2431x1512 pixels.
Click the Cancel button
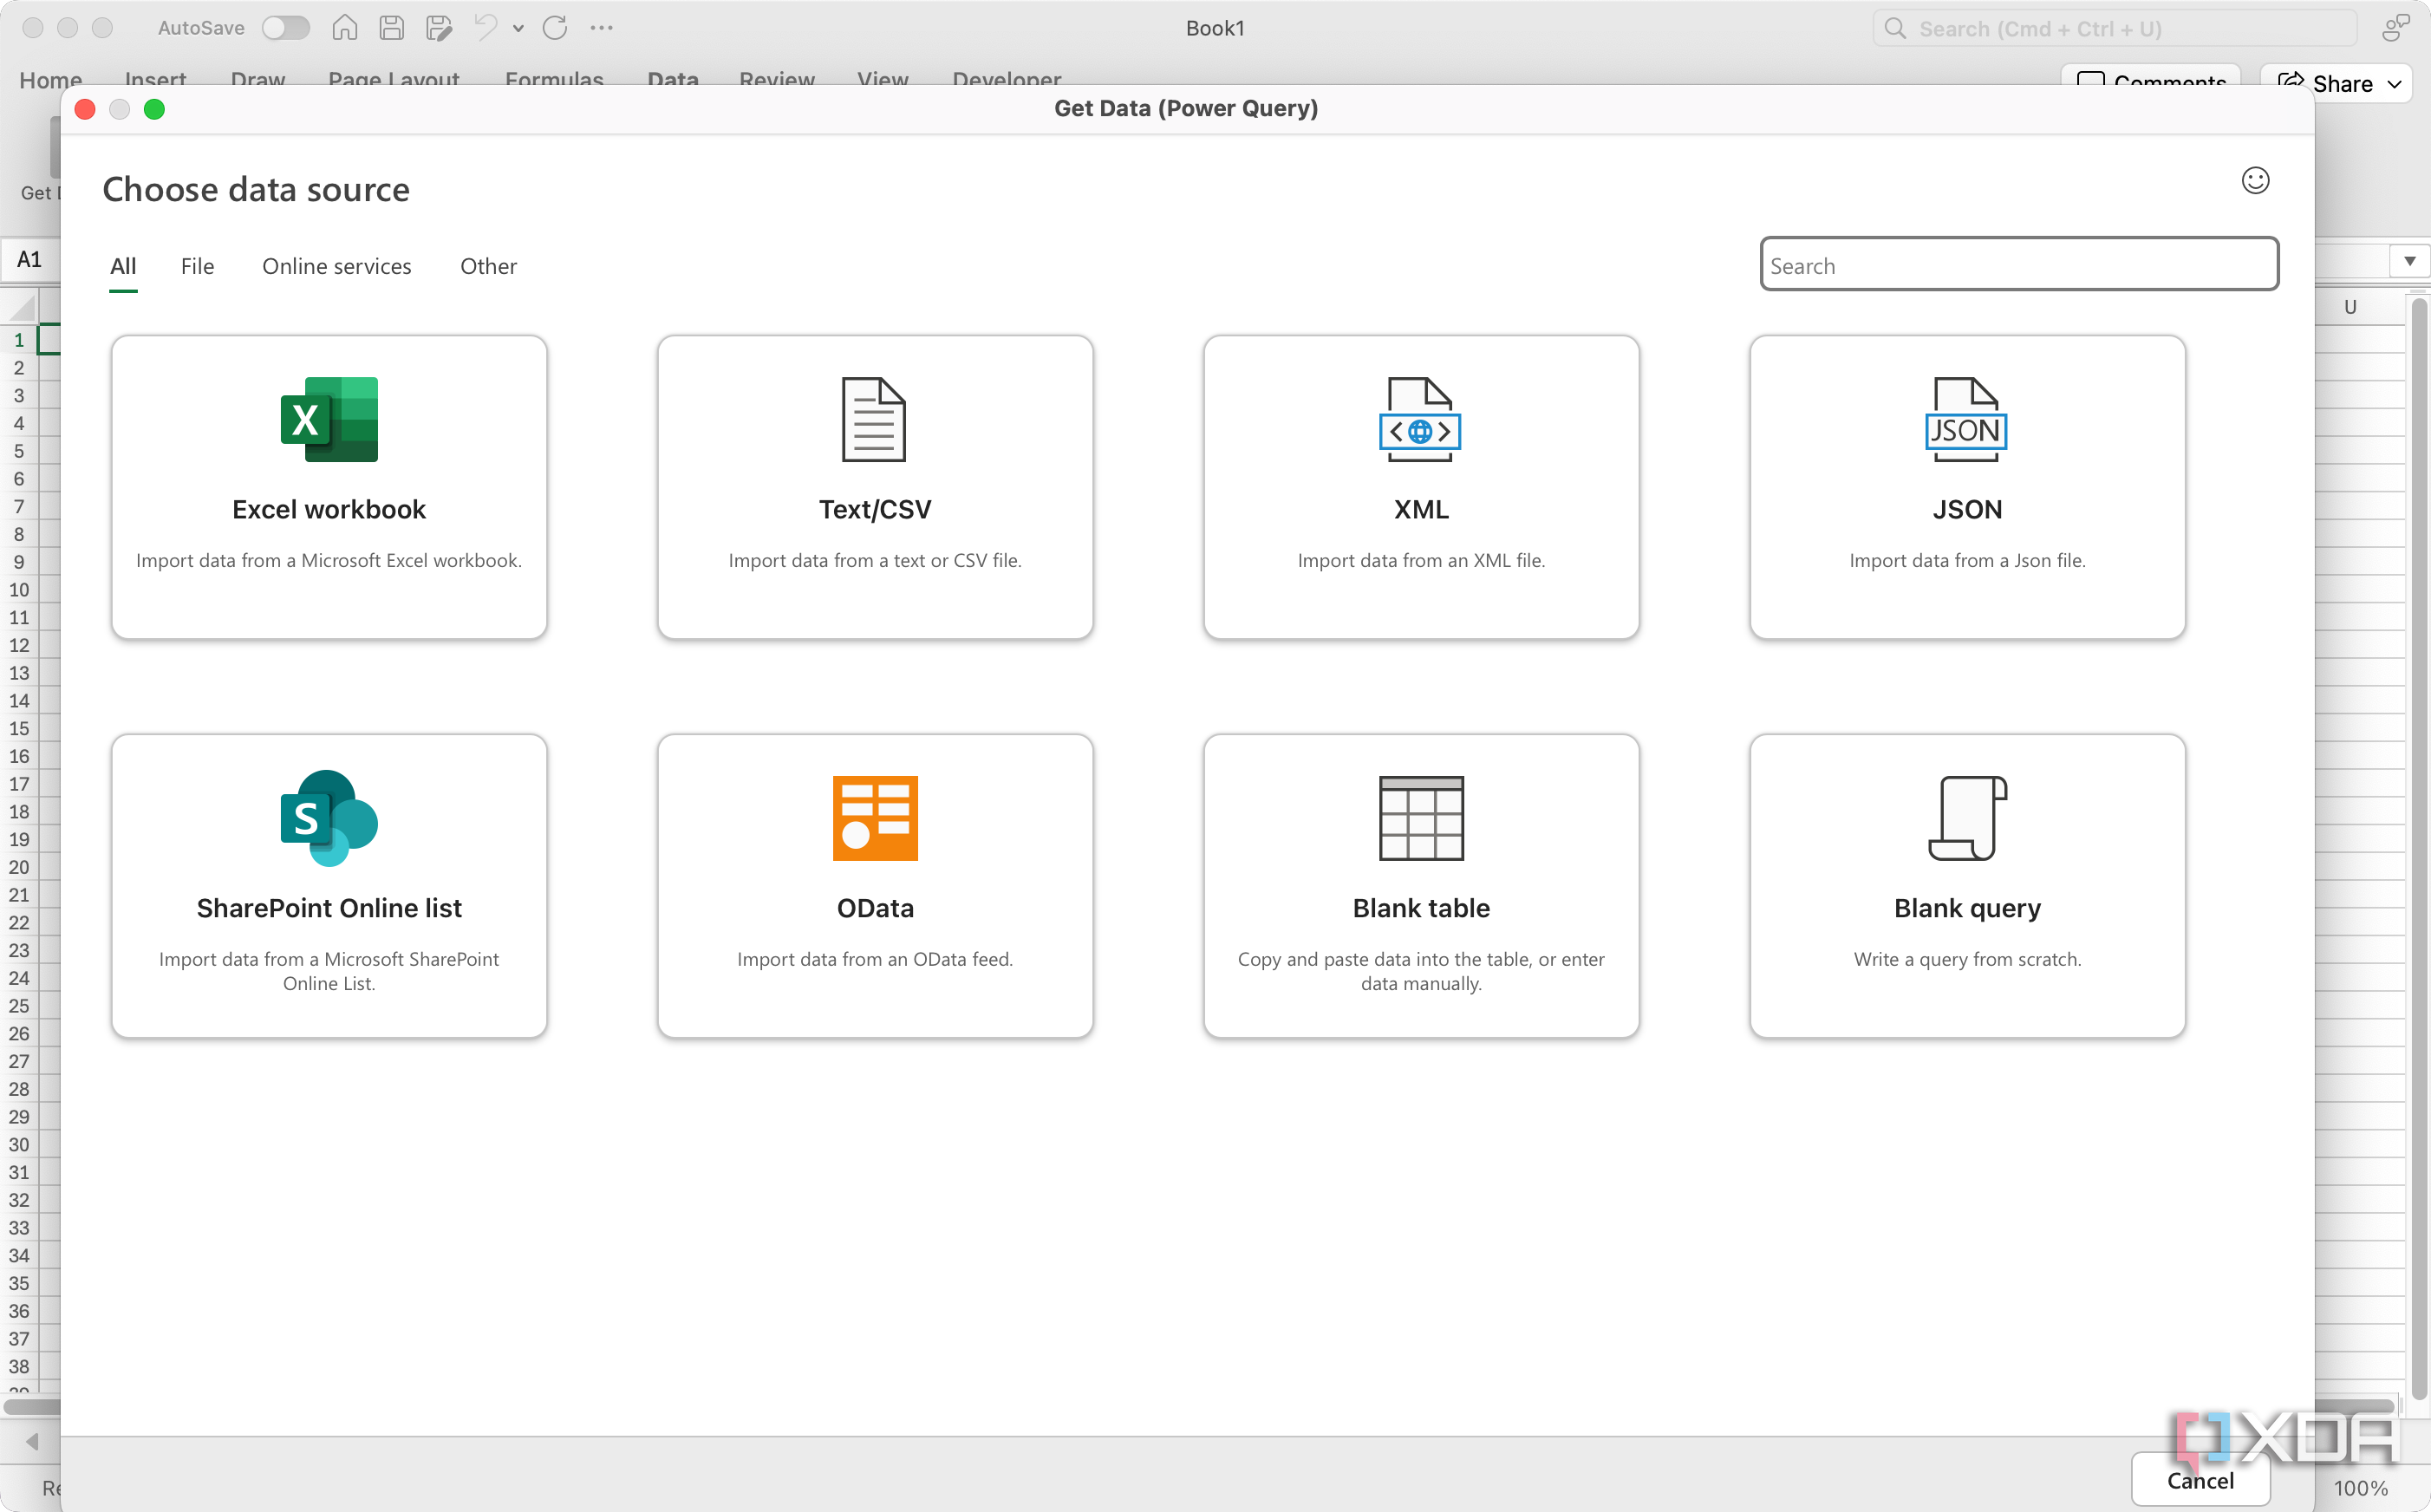pyautogui.click(x=2200, y=1480)
